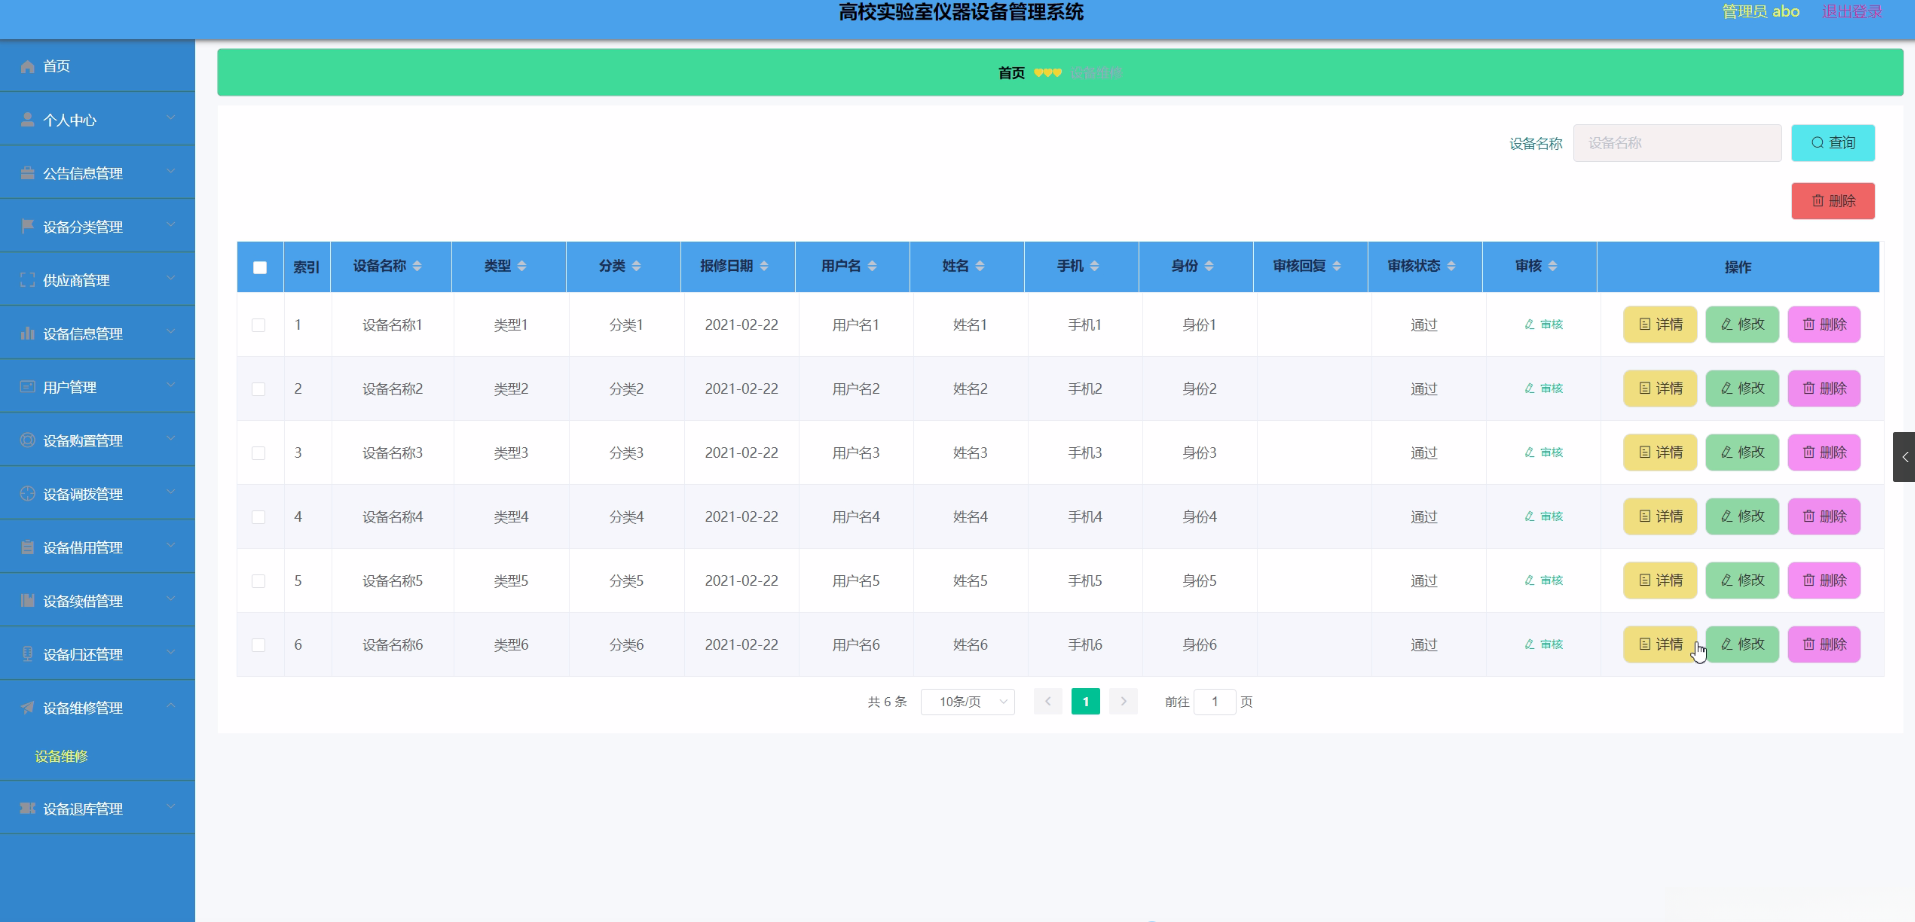Click the 退出登录 link

pos(1853,12)
